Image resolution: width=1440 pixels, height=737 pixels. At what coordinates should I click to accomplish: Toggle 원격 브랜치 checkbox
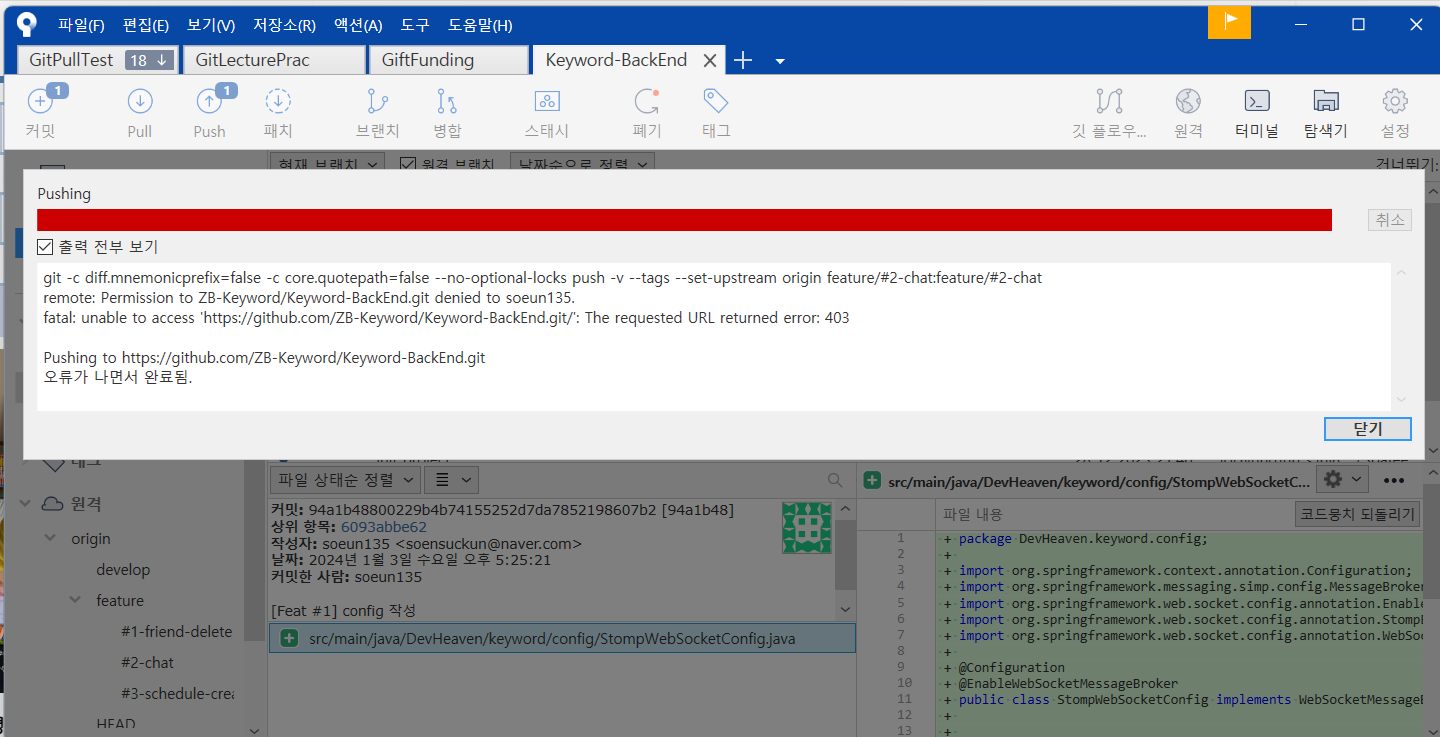[x=407, y=164]
